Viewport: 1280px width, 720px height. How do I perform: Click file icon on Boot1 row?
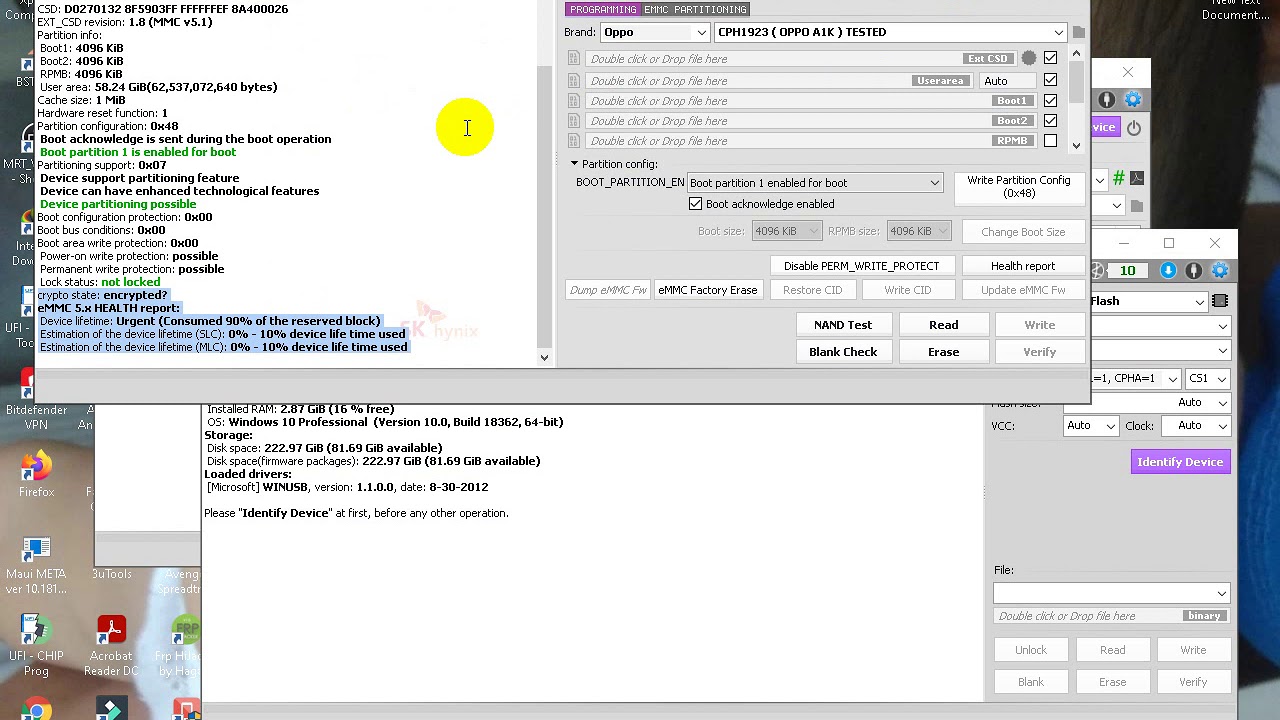[x=573, y=101]
